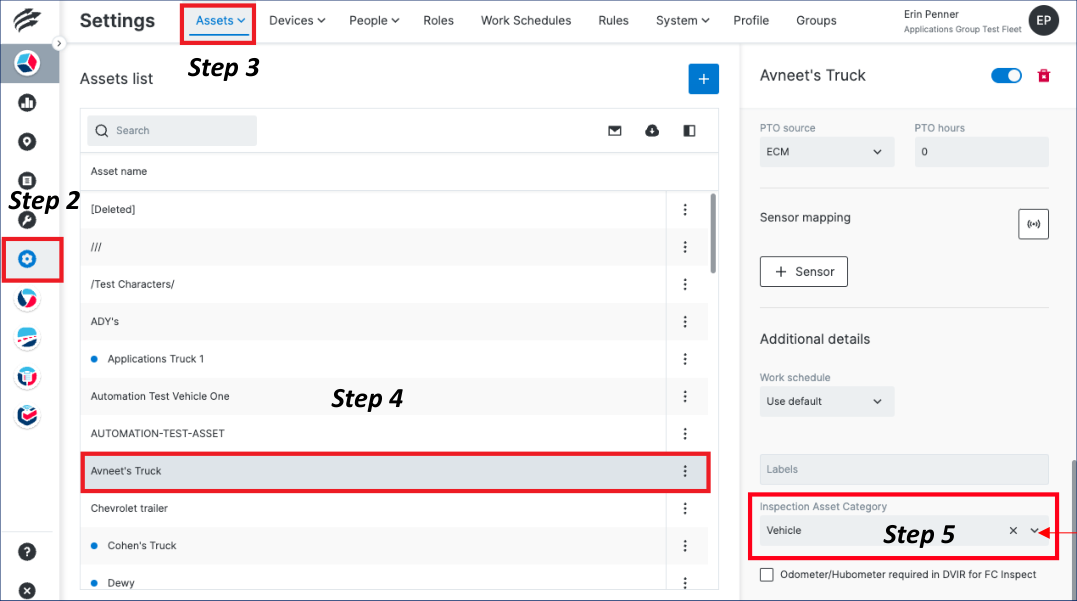Expand the Work schedule dropdown
1077x601 pixels.
[826, 399]
